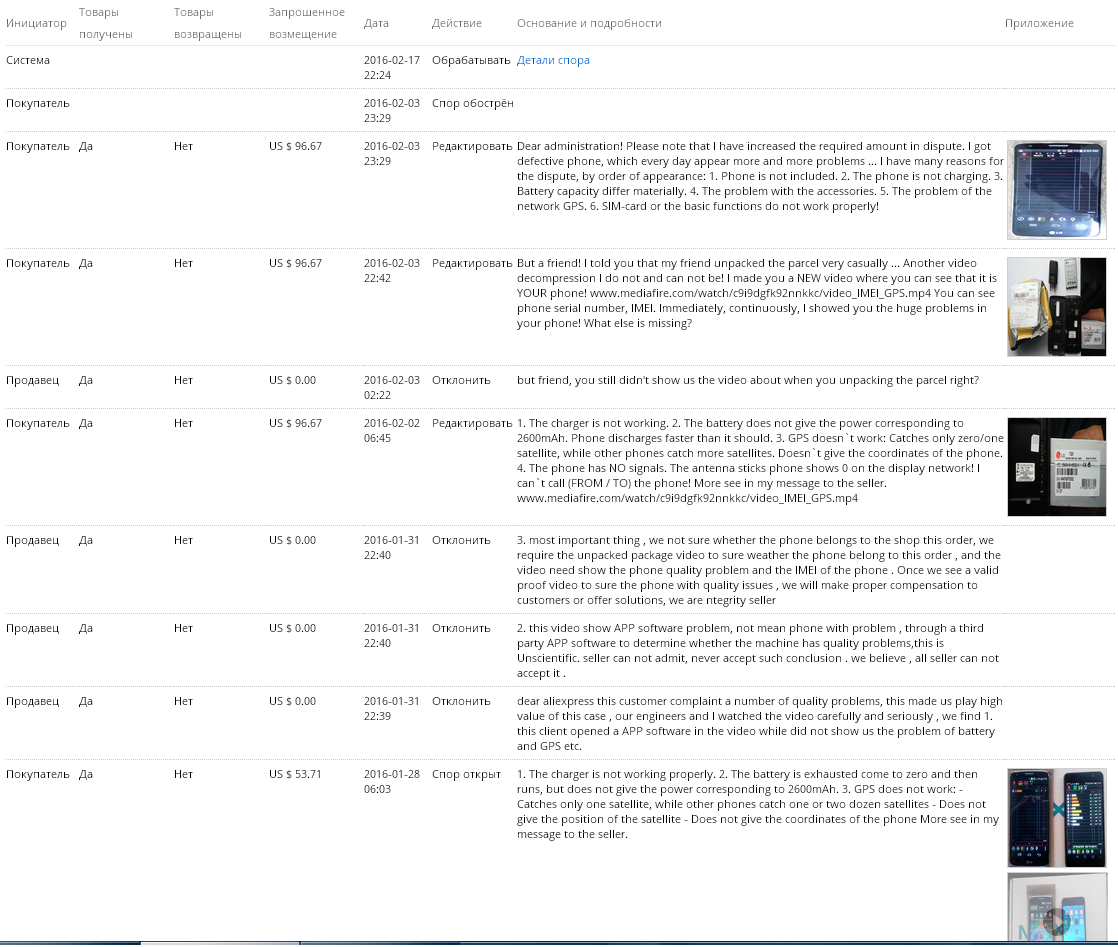Click the Система initiator cell
Viewport: 1118px width, 947px height.
pyautogui.click(x=28, y=60)
